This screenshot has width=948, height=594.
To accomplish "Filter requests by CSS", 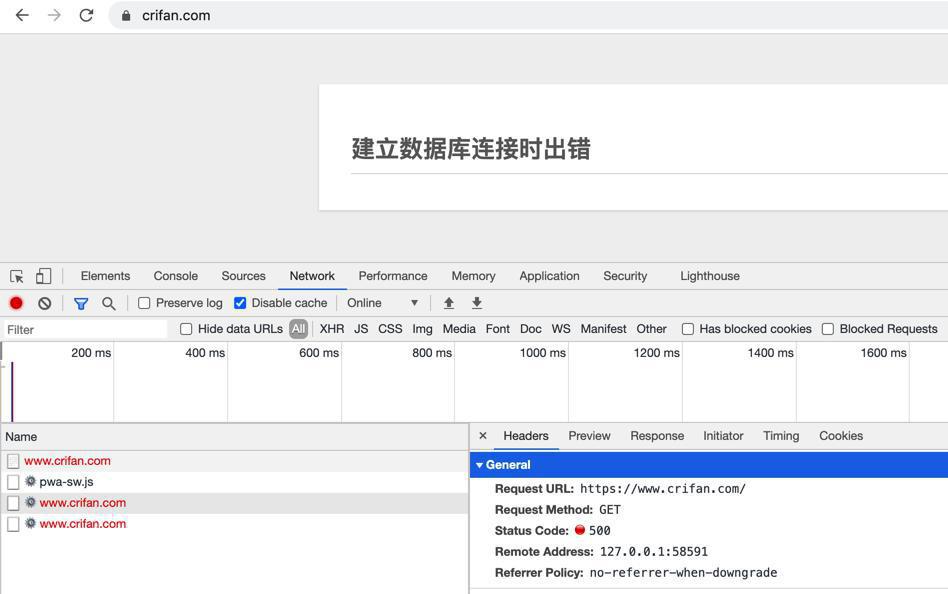I will [390, 329].
